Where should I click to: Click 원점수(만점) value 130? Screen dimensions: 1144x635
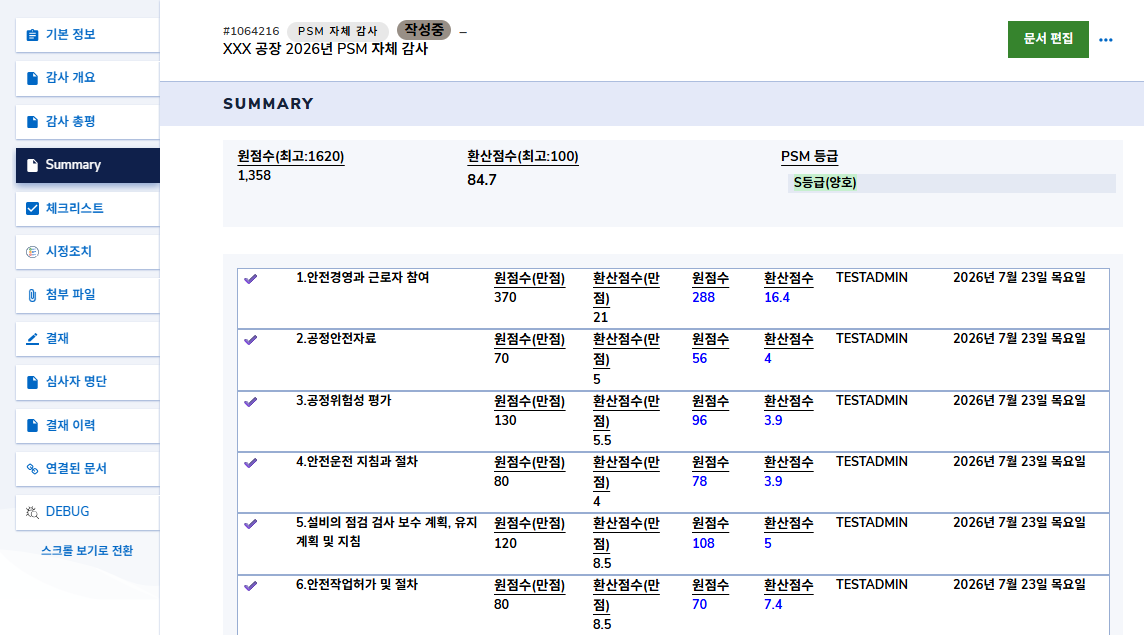point(505,421)
